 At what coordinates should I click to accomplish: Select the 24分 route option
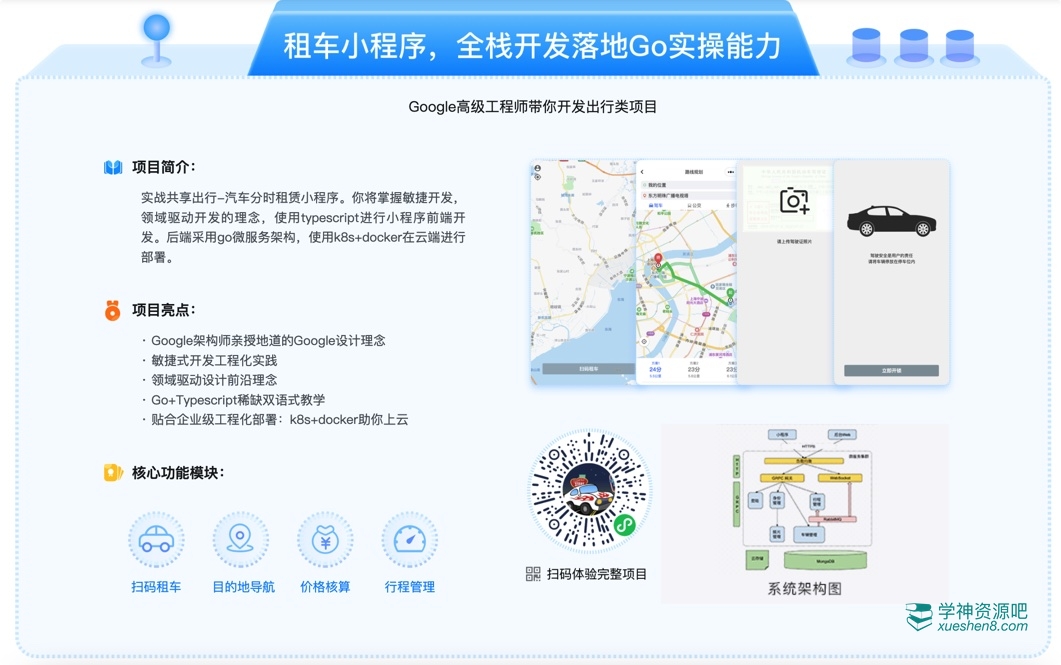tap(655, 370)
